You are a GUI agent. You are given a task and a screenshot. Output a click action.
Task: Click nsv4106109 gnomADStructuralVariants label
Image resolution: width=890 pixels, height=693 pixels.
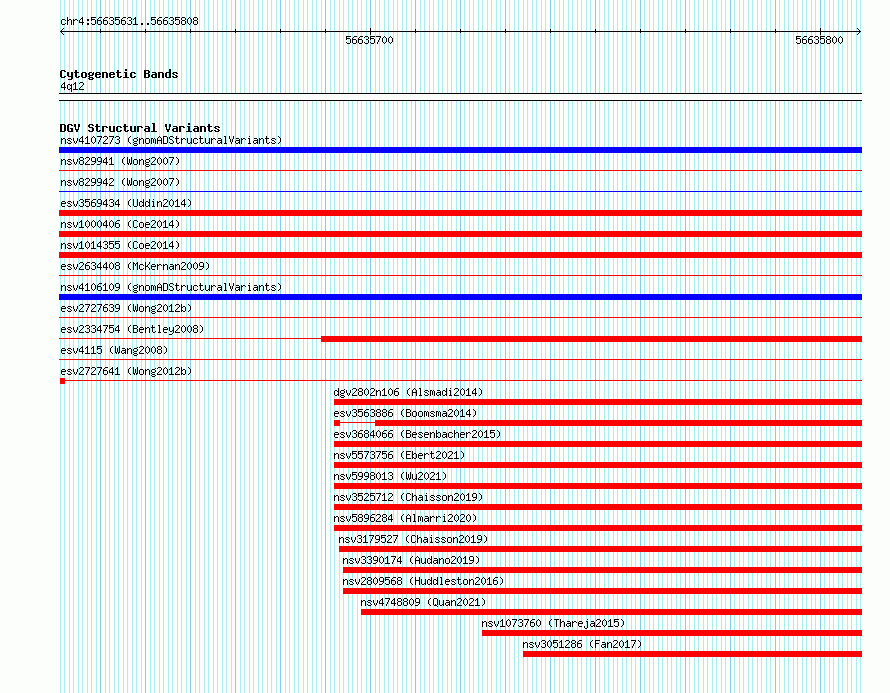(x=171, y=287)
